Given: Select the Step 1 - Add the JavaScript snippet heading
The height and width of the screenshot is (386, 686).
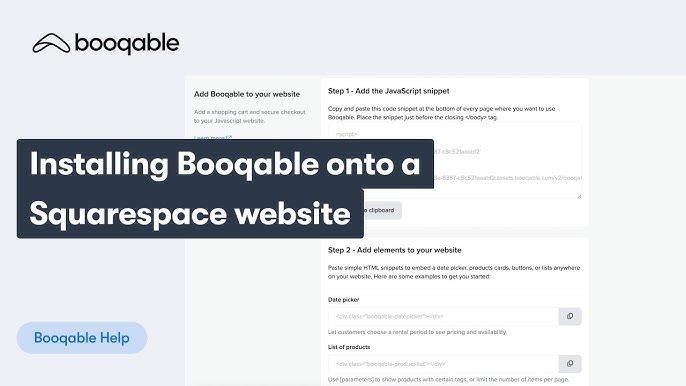Looking at the screenshot, I should click(388, 91).
